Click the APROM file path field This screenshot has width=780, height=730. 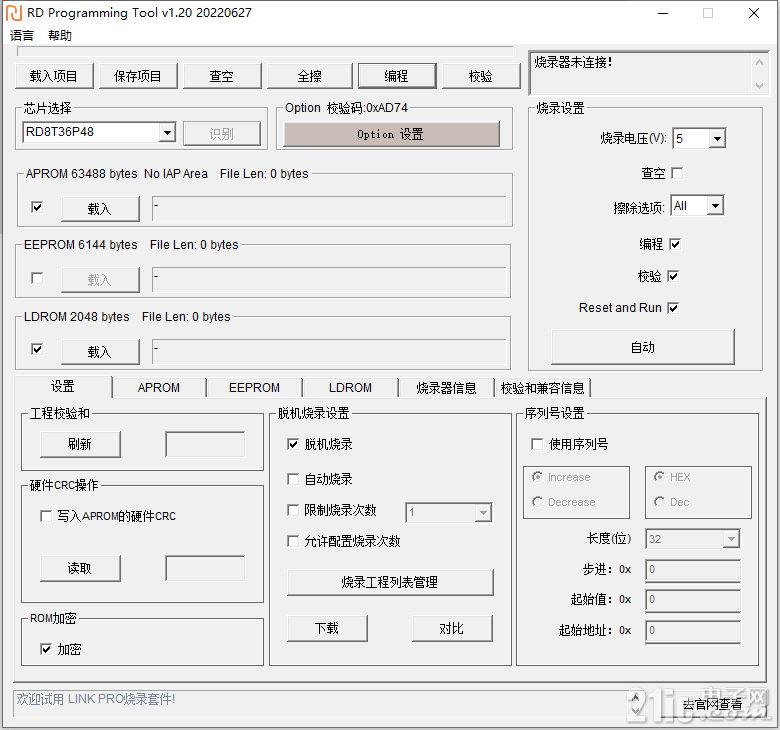329,209
